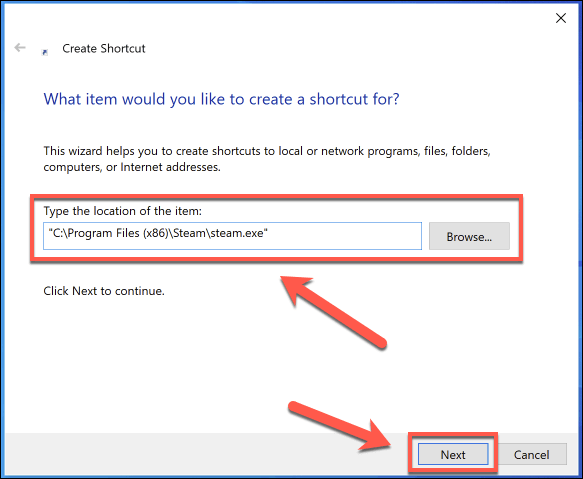Cancel the Create Shortcut wizard
The image size is (583, 479).
(x=531, y=454)
